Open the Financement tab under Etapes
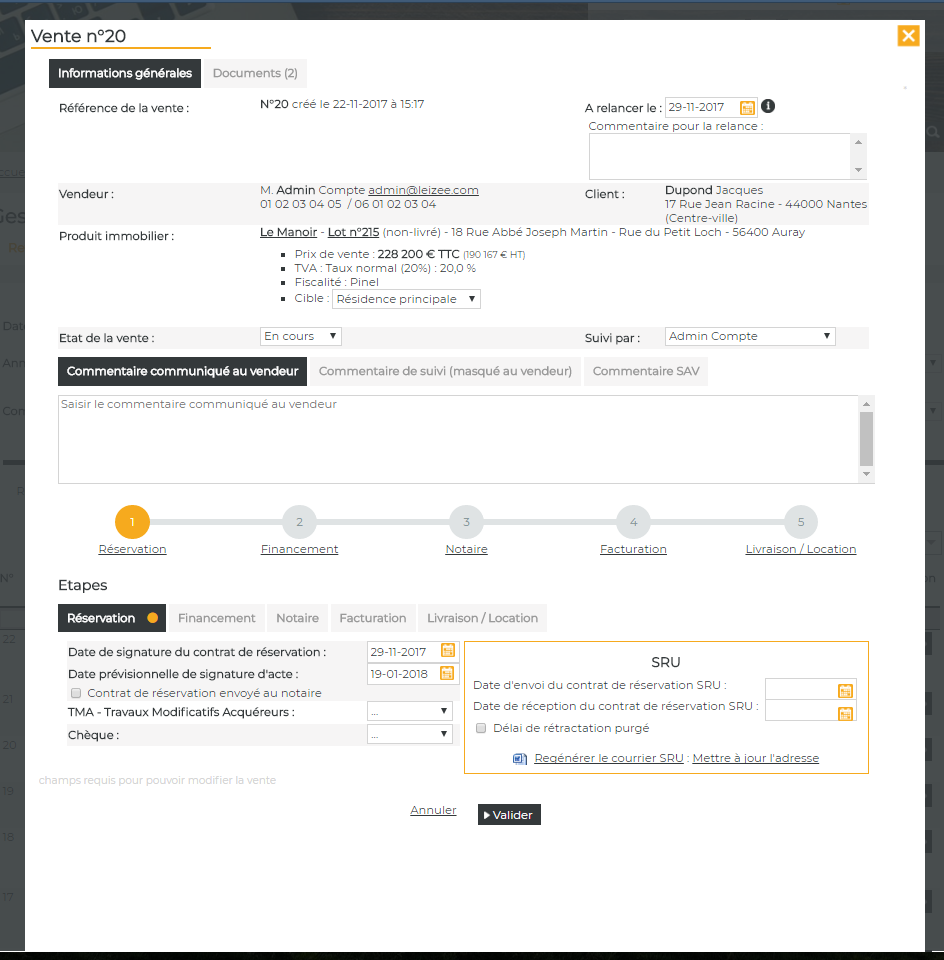The height and width of the screenshot is (960, 944). pyautogui.click(x=217, y=618)
